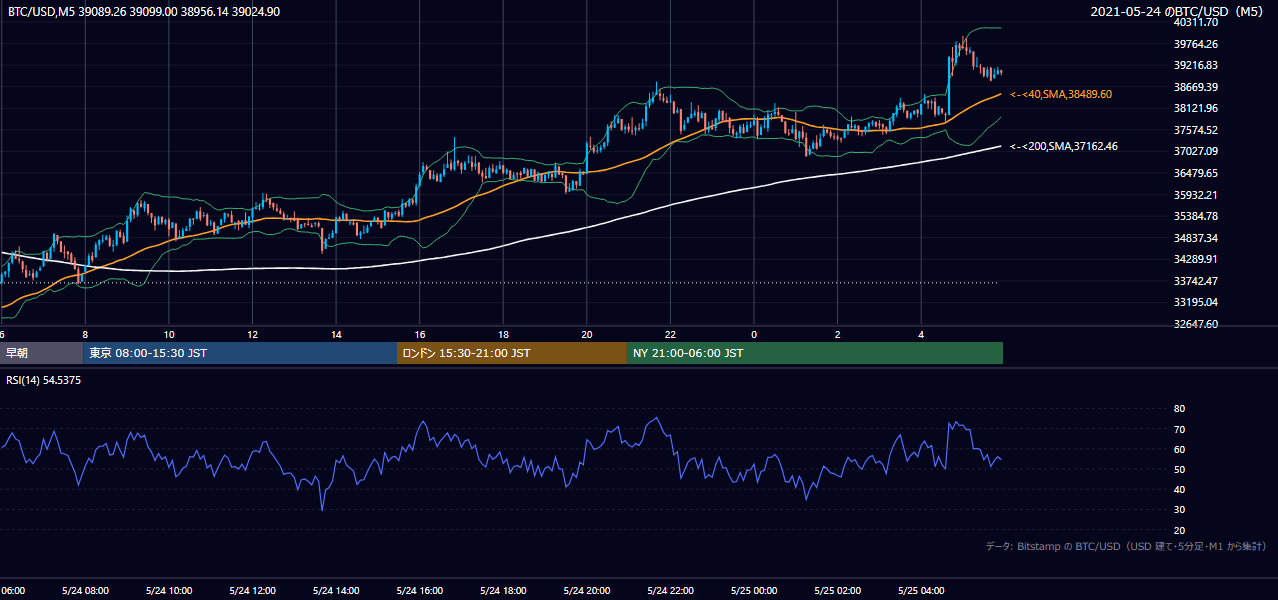The height and width of the screenshot is (600, 1278).
Task: Click the RSI 20 level label
Action: pos(1179,531)
